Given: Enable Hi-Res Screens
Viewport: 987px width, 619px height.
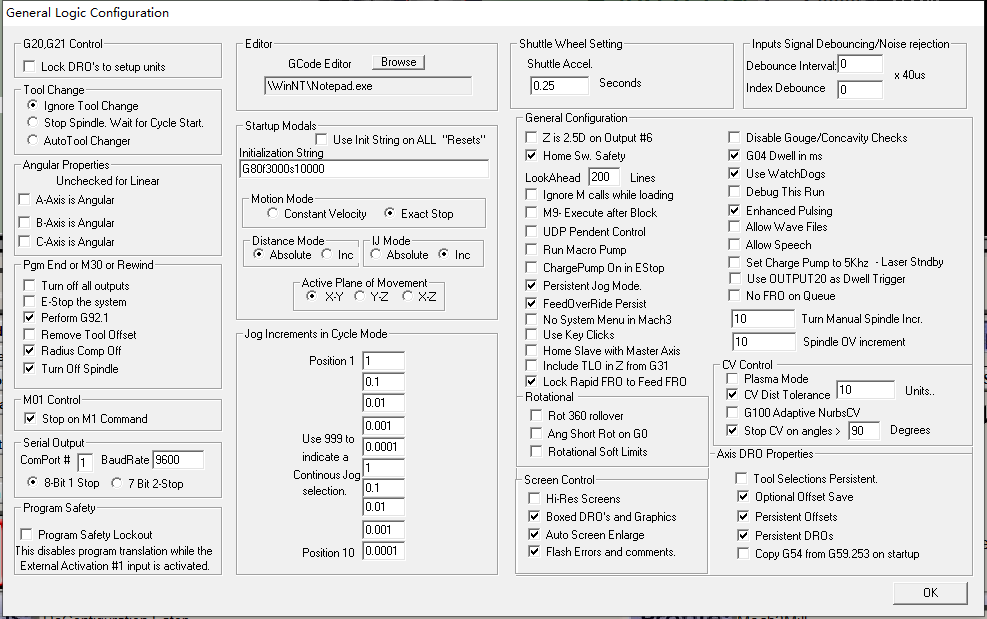Looking at the screenshot, I should pos(534,498).
